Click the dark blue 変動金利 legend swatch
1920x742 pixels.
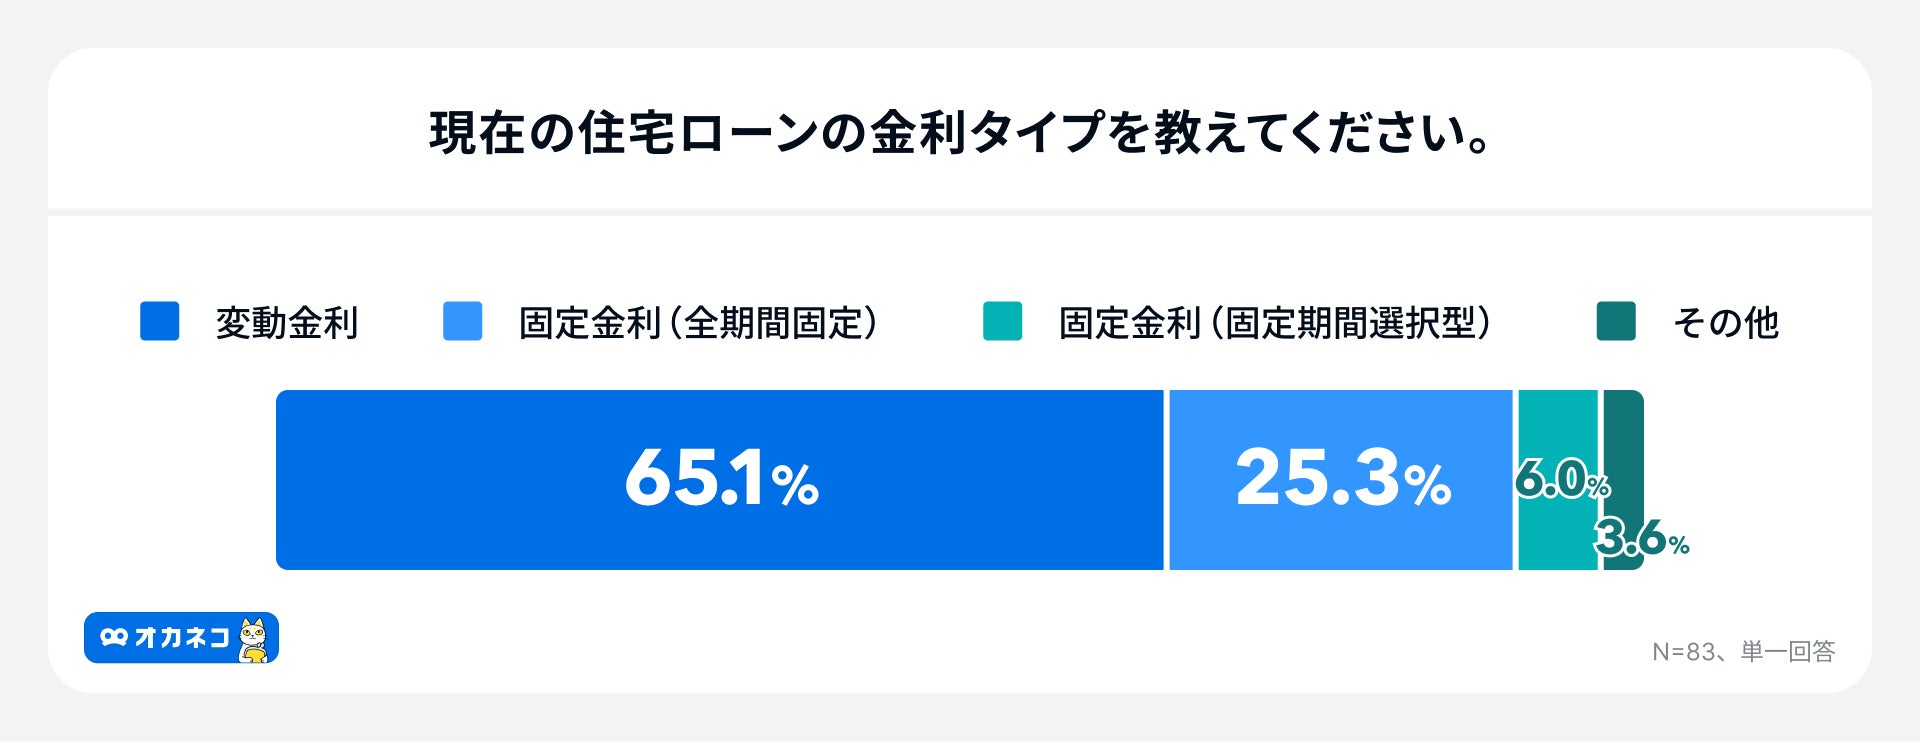tap(160, 321)
